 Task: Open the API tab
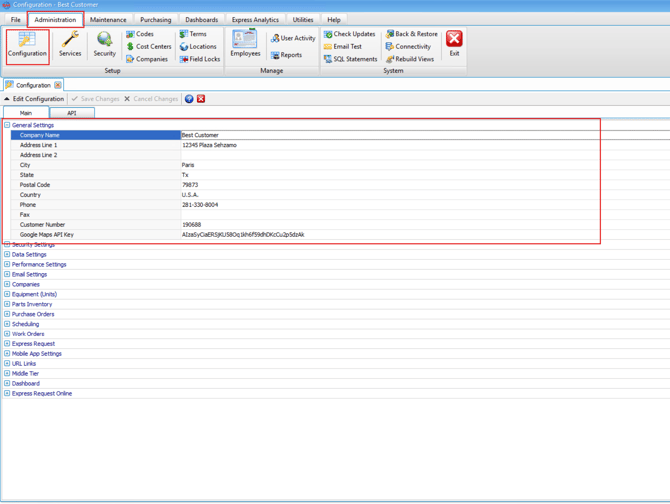[71, 113]
